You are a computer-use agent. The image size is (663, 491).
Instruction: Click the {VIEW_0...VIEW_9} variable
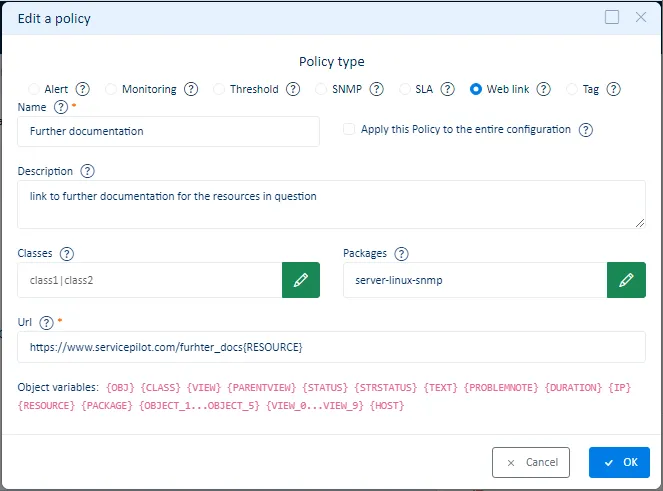[x=315, y=406]
